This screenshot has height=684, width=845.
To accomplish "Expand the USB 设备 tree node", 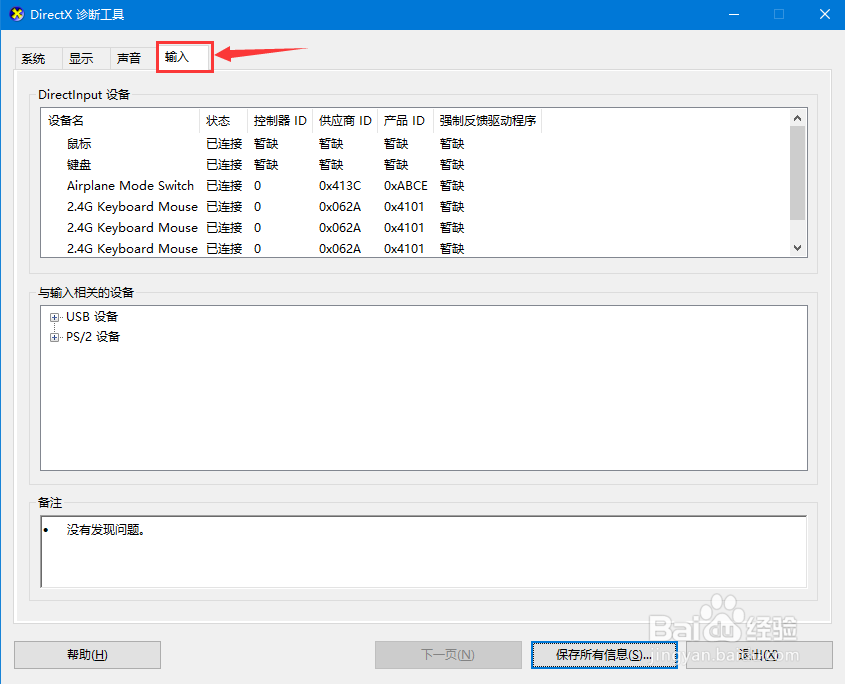I will point(53,316).
